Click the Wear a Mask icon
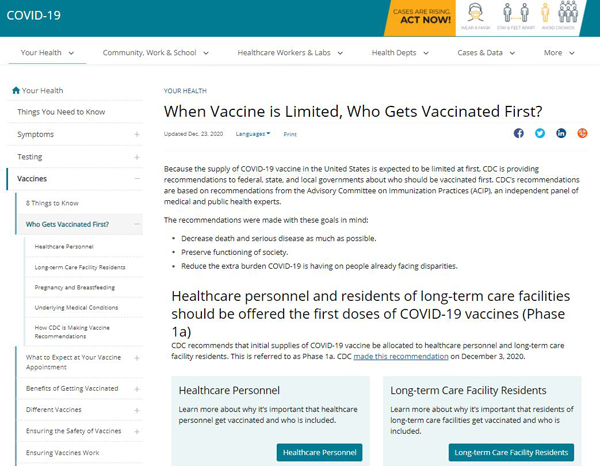The image size is (600, 466). [x=475, y=16]
